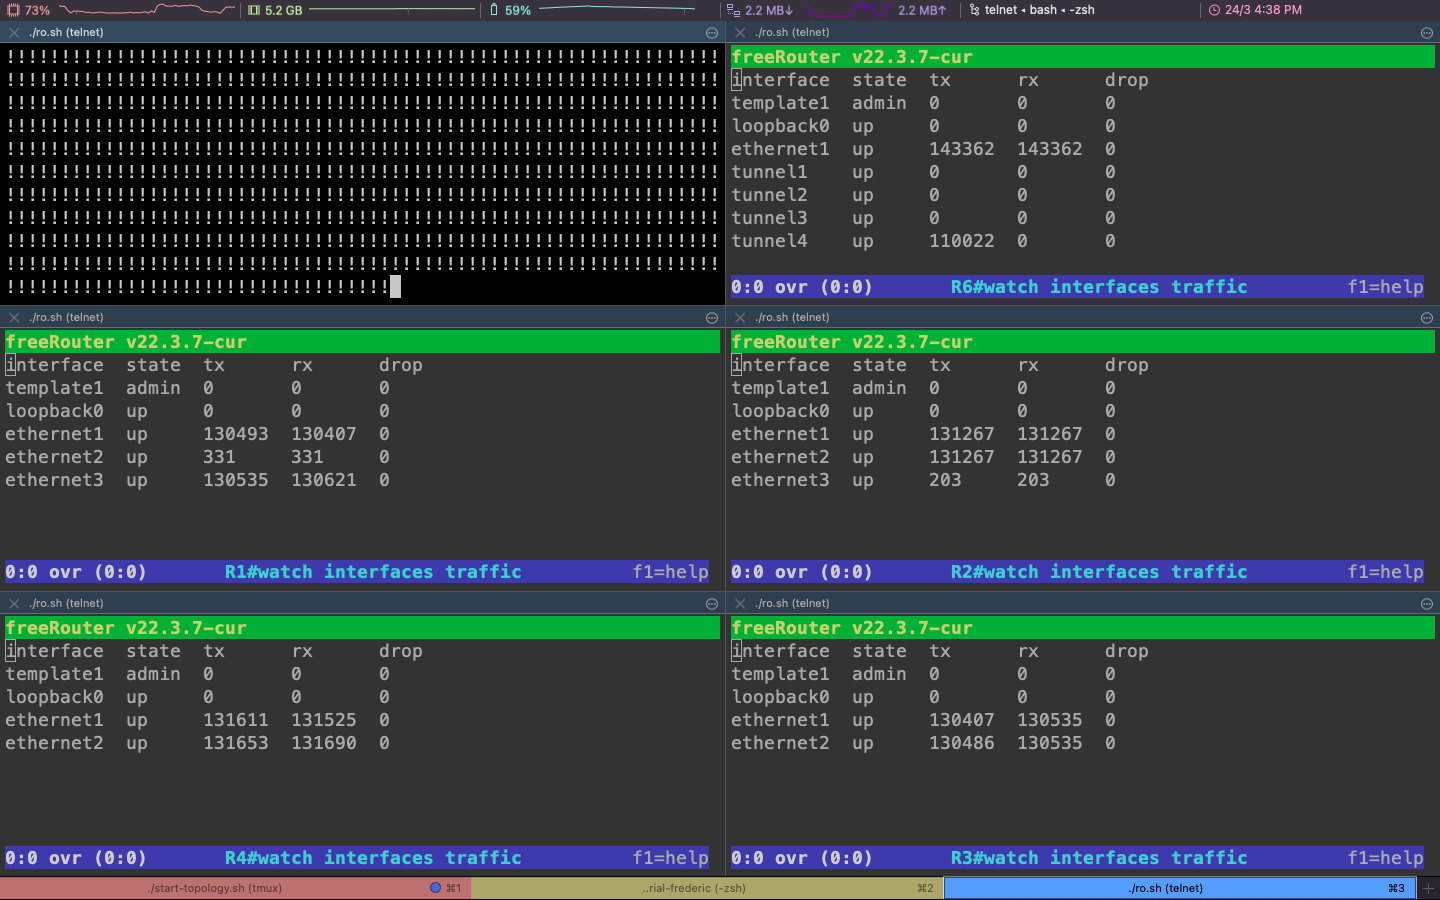The image size is (1440, 900).
Task: Open the pane options menu above R1 pane
Action: 712,318
